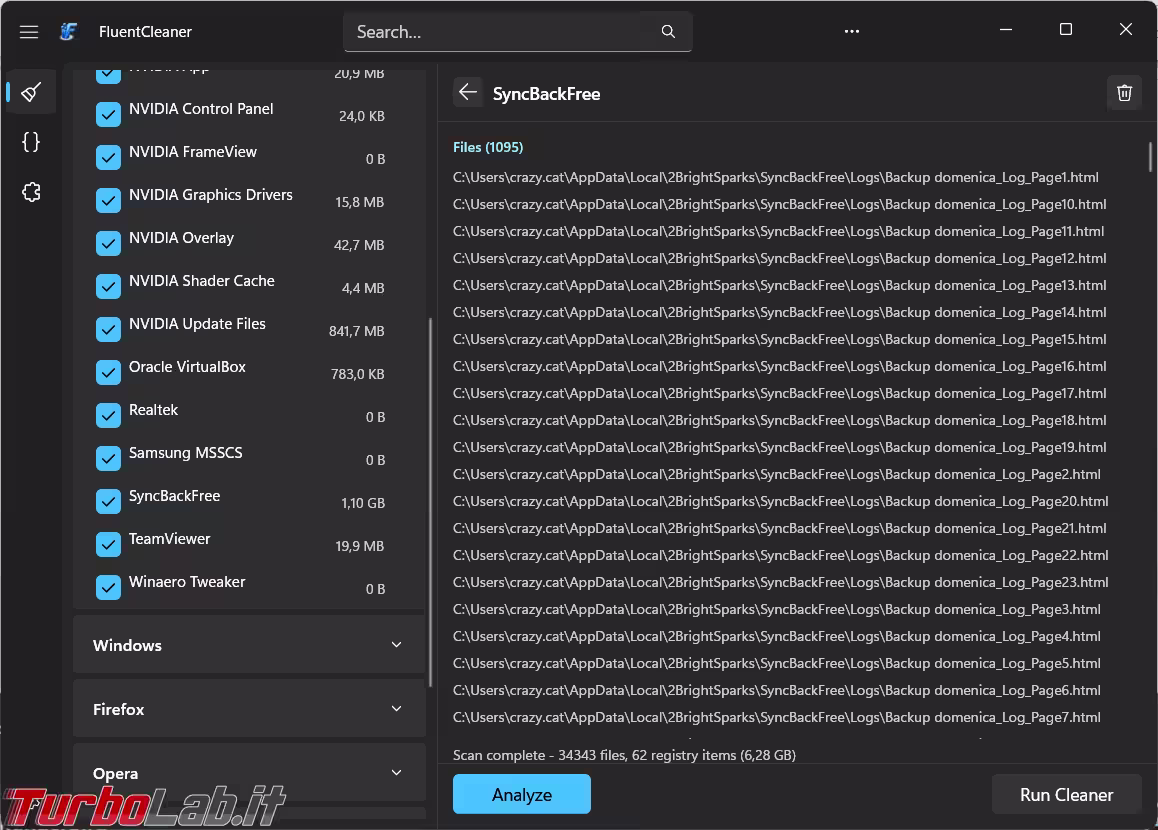Select the Backup domenica_Log_Page1.html path
Screen dimensions: 1158x830
[775, 177]
